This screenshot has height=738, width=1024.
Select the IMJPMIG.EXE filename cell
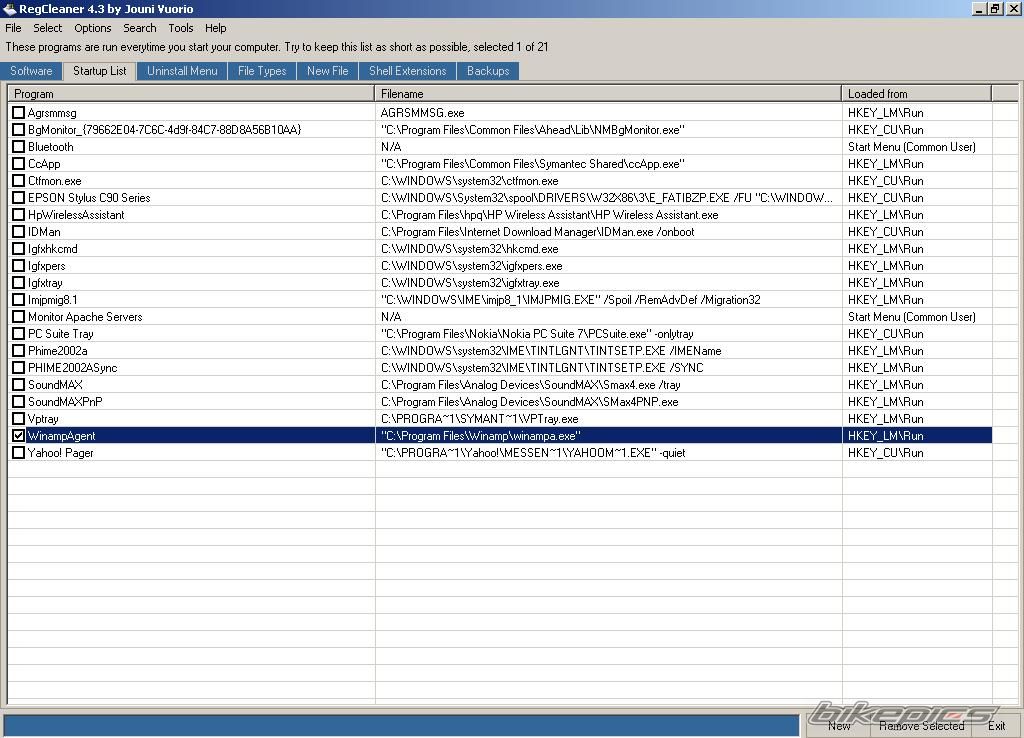click(x=609, y=300)
